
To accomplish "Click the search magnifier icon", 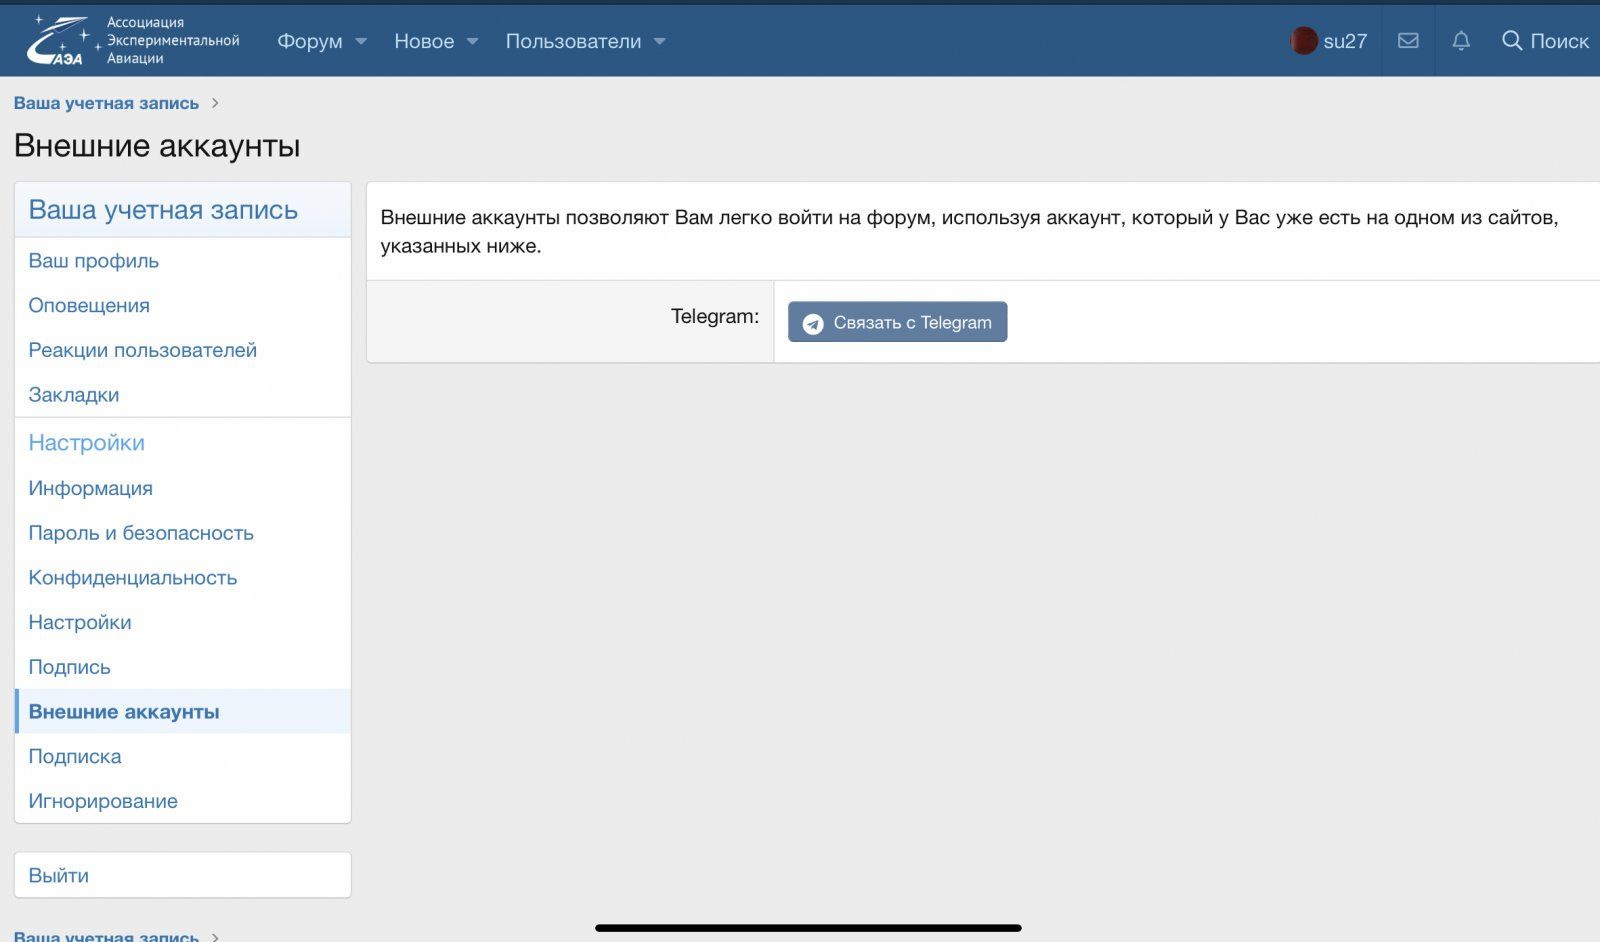I will pos(1512,41).
